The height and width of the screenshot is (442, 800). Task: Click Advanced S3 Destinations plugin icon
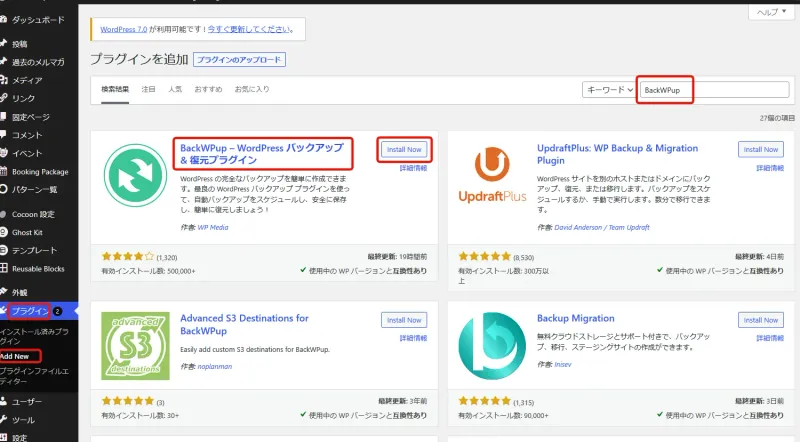tap(135, 346)
